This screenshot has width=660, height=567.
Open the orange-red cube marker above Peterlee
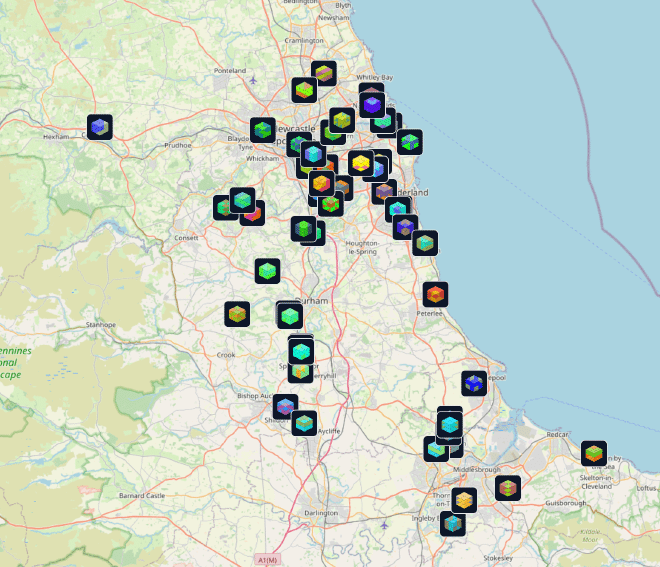click(x=435, y=294)
